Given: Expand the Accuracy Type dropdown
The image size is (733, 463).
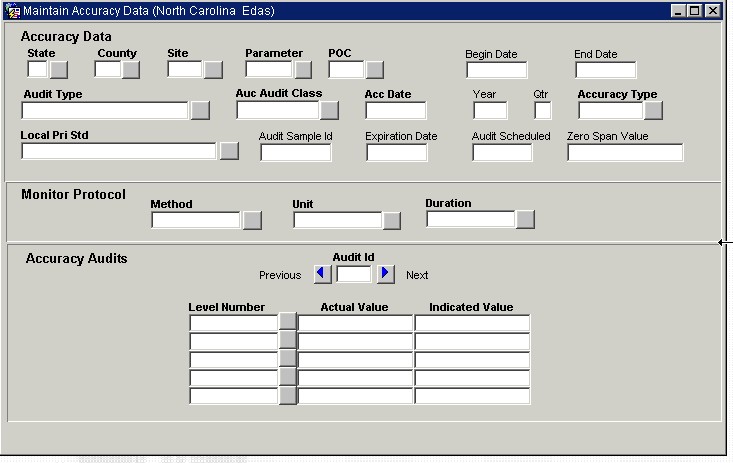Looking at the screenshot, I should (x=653, y=111).
